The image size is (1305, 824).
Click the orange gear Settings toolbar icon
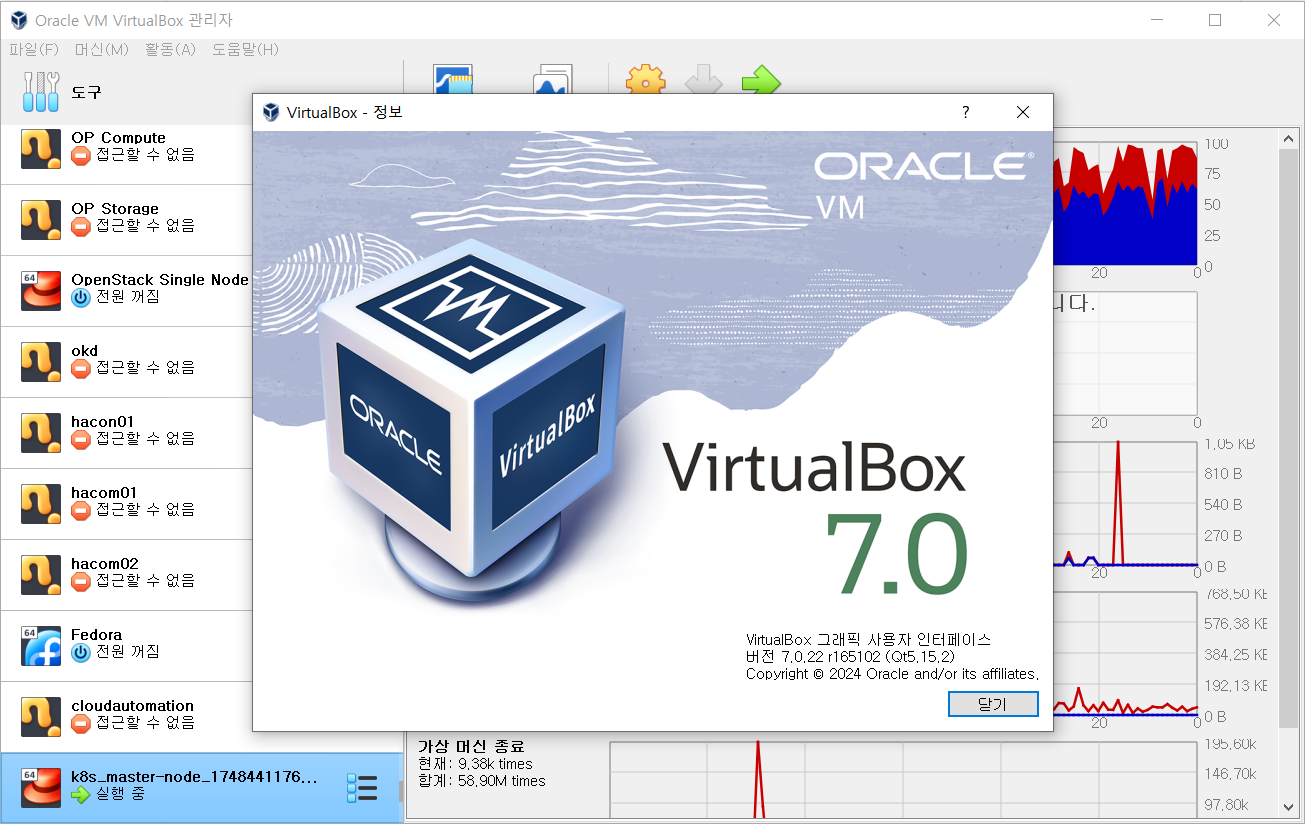645,81
